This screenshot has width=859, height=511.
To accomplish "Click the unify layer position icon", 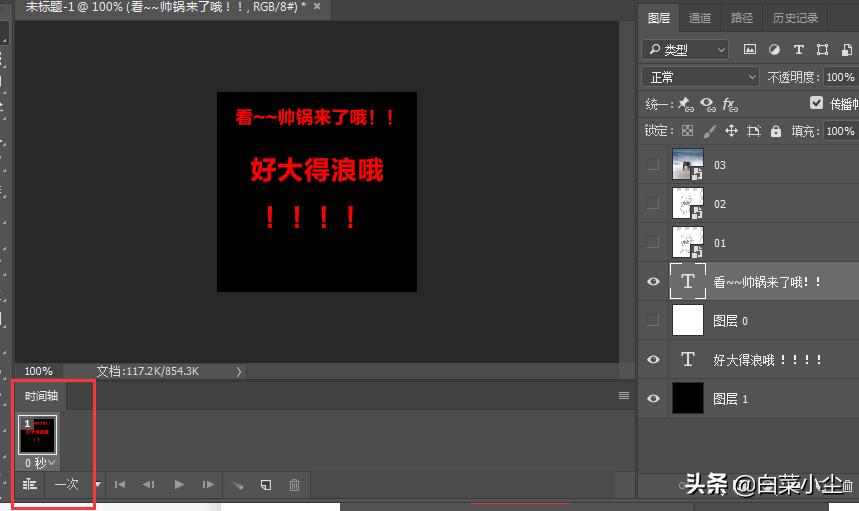I will click(x=685, y=104).
